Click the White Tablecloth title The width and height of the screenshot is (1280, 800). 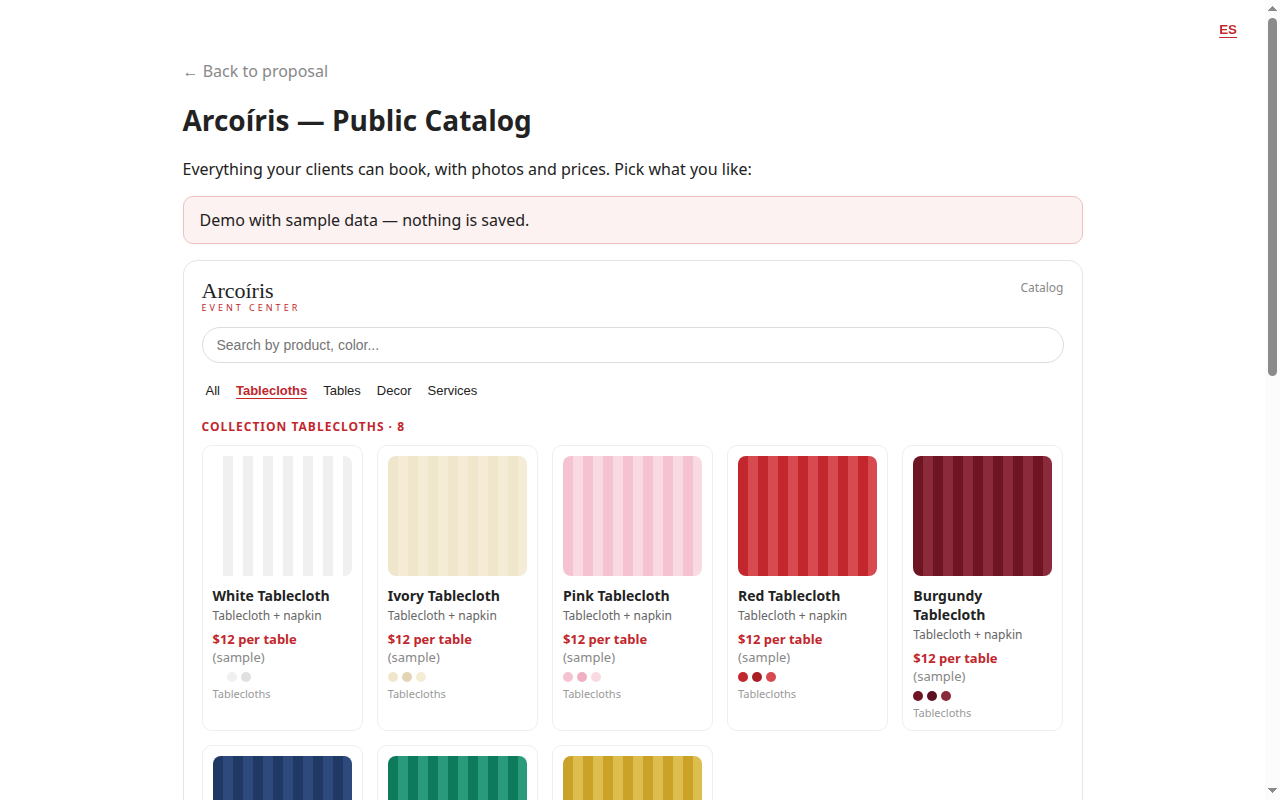point(271,596)
